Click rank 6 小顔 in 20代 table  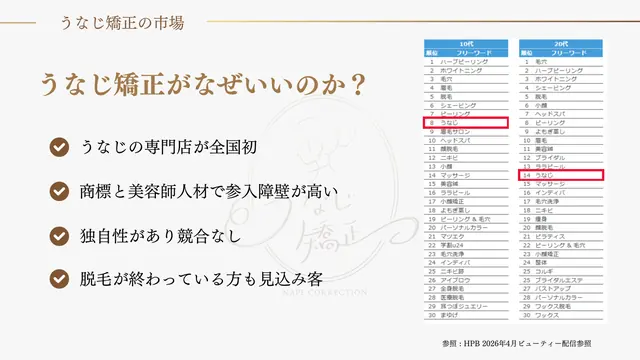pyautogui.click(x=561, y=105)
